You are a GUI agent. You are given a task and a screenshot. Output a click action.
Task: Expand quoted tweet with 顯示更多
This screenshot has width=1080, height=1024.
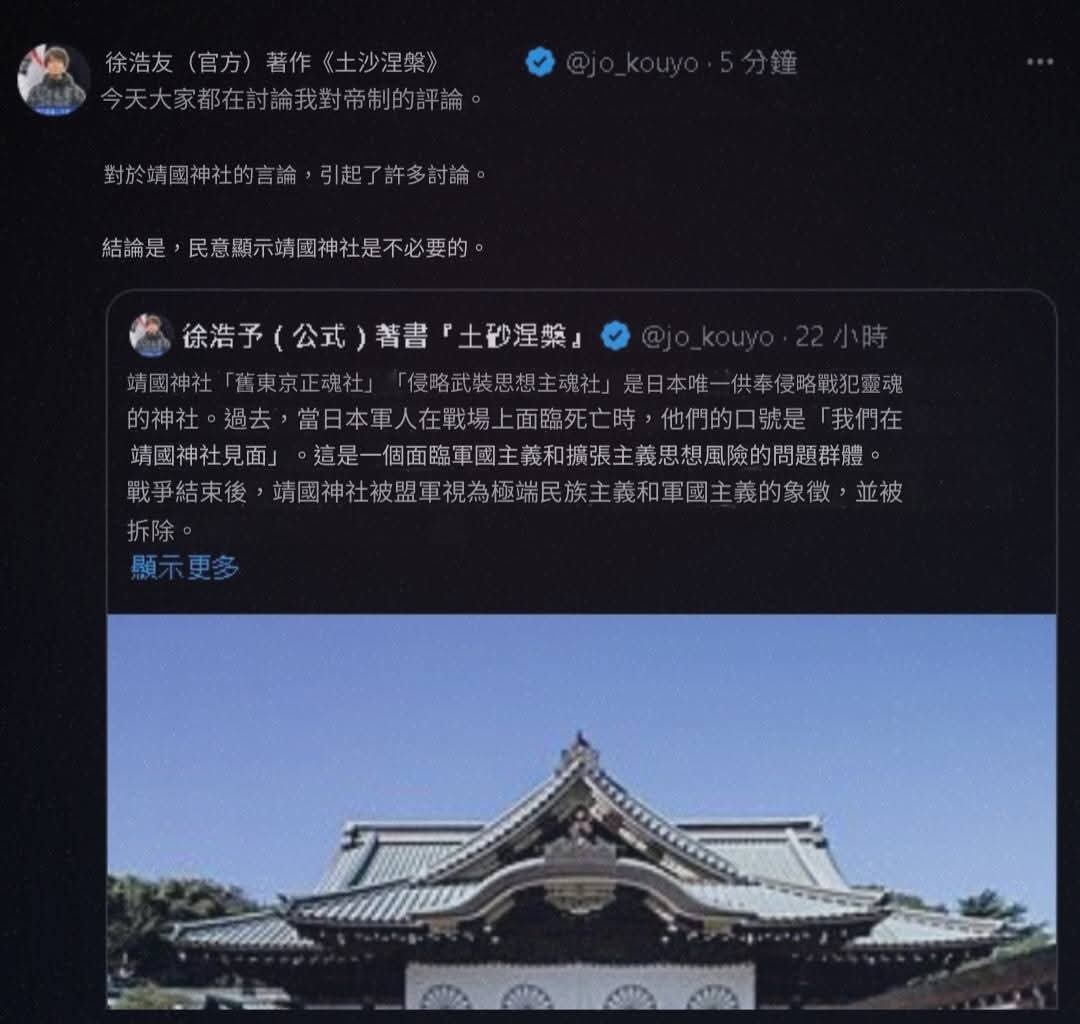[x=185, y=567]
